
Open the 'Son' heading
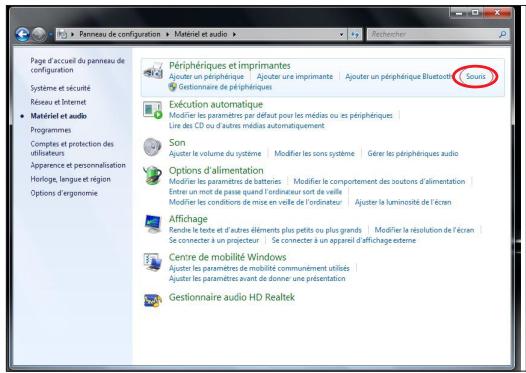[x=177, y=143]
